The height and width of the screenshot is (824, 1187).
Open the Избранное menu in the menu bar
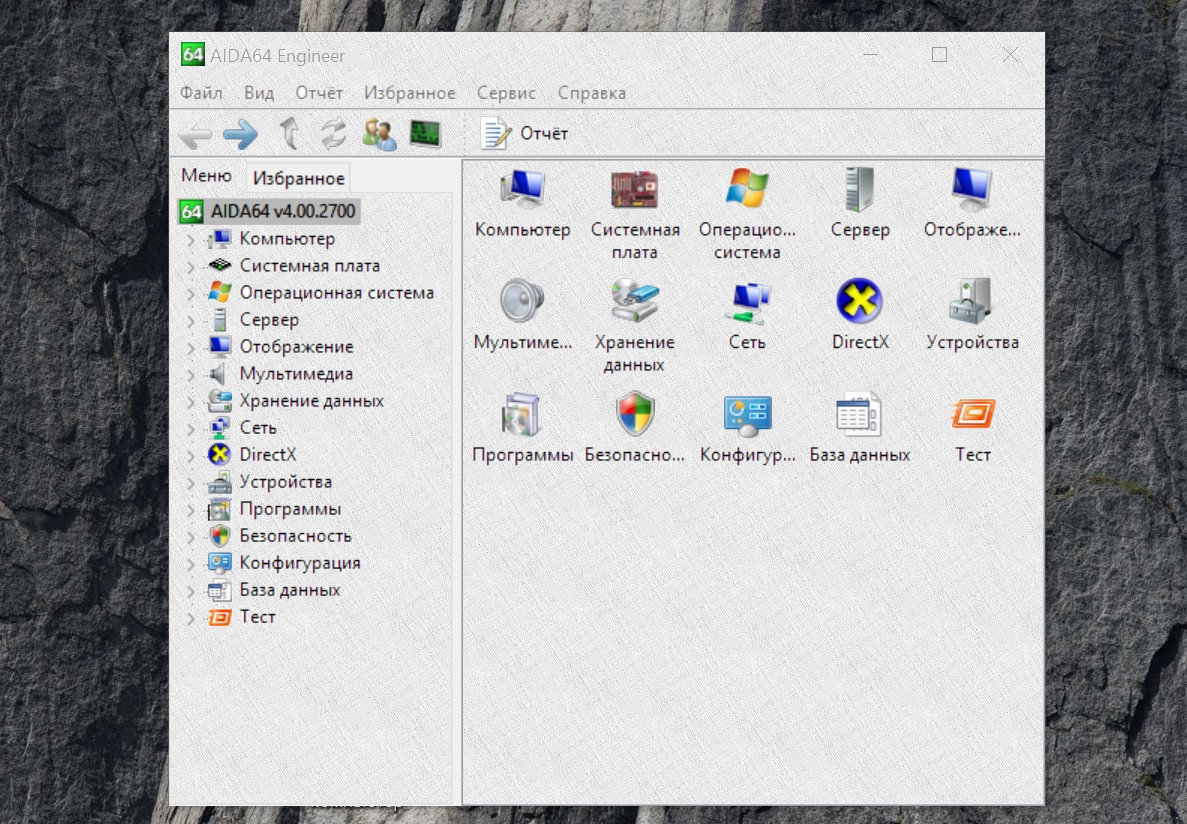(x=410, y=92)
